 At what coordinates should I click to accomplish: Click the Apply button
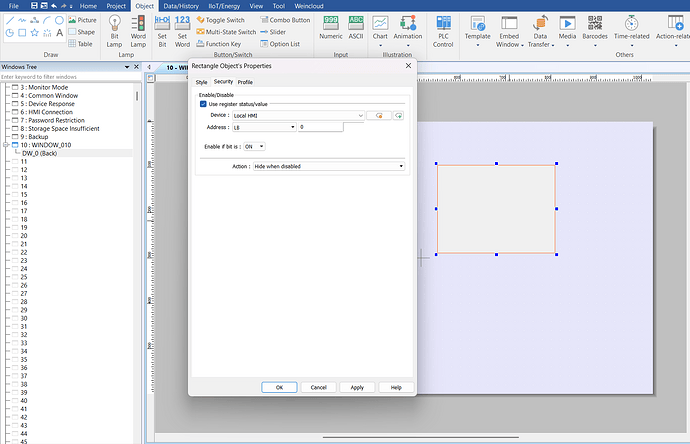[357, 387]
